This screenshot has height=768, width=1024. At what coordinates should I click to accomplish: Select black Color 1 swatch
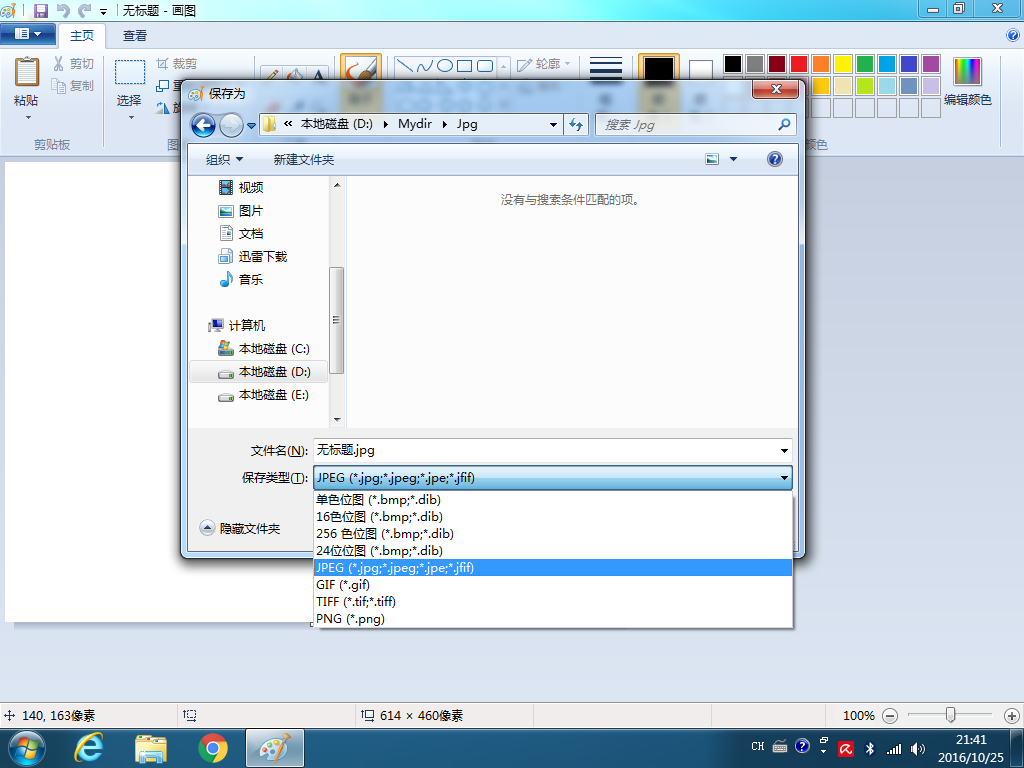(658, 69)
